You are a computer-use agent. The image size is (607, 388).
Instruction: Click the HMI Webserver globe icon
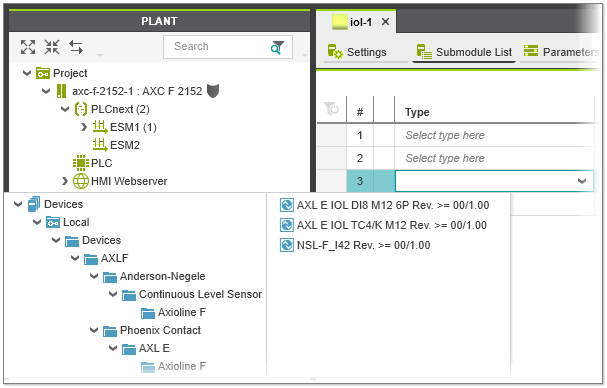coord(81,181)
